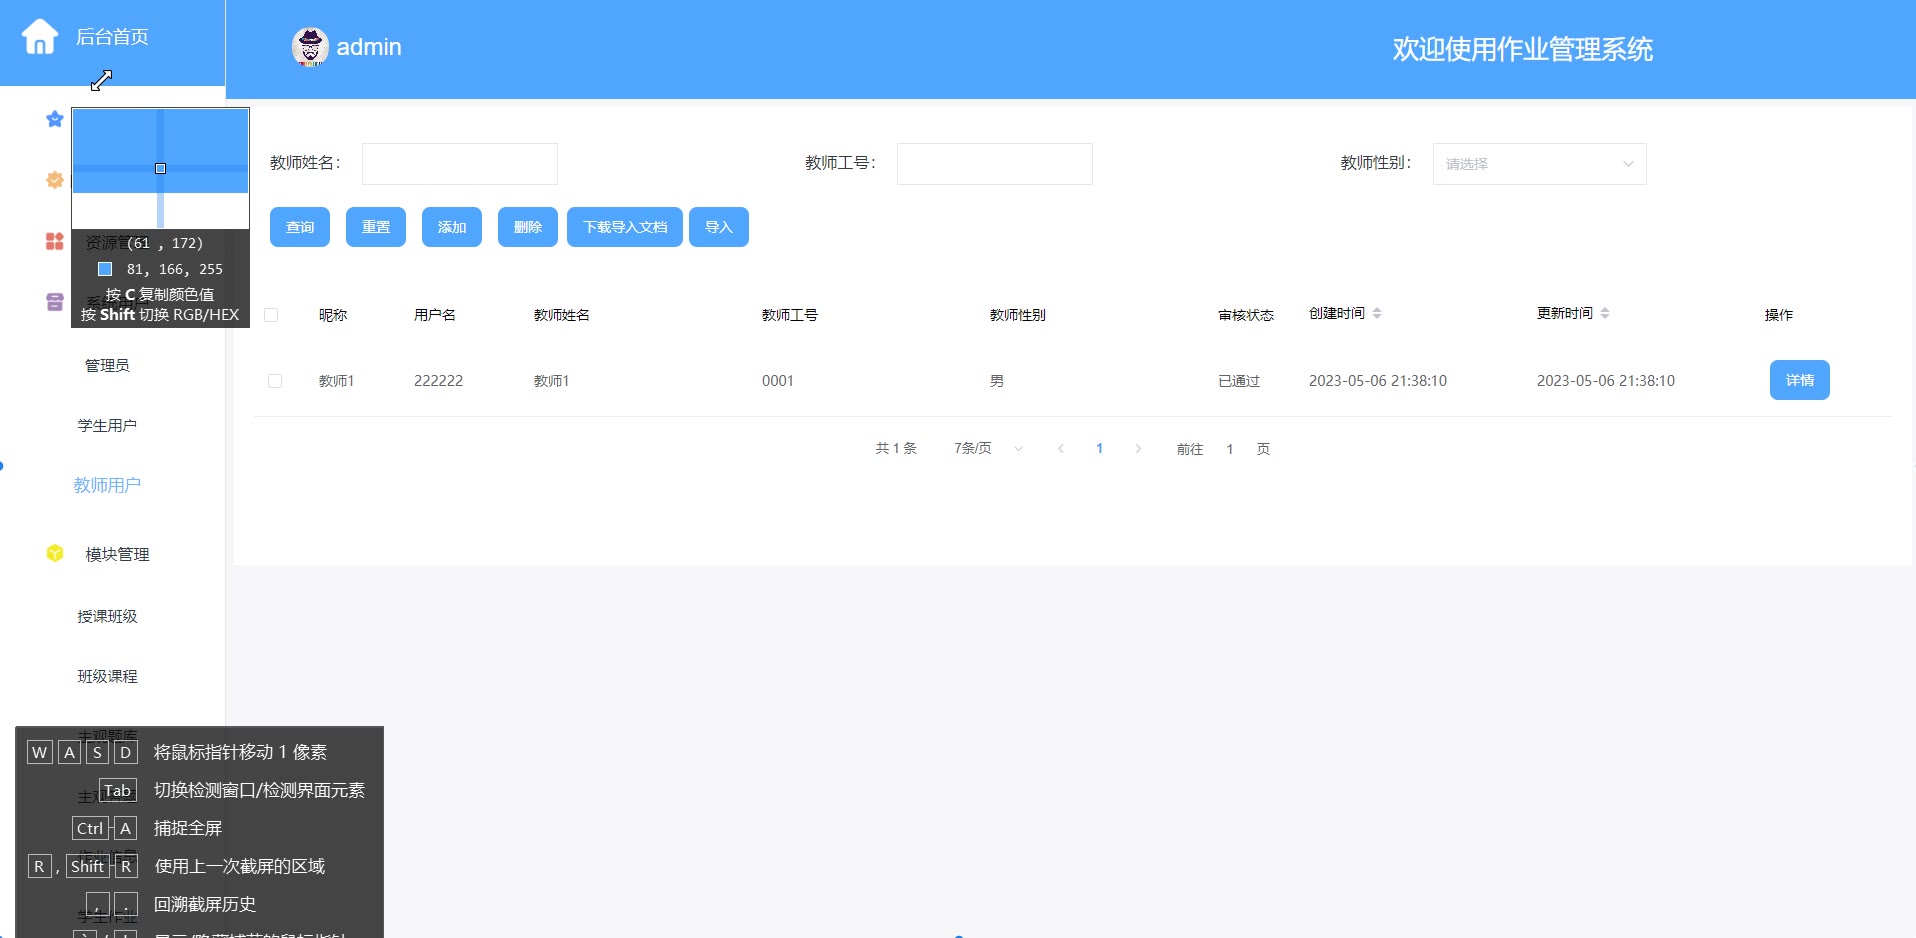Tick the select-all checkbox in table header
This screenshot has height=938, width=1916.
click(x=271, y=315)
